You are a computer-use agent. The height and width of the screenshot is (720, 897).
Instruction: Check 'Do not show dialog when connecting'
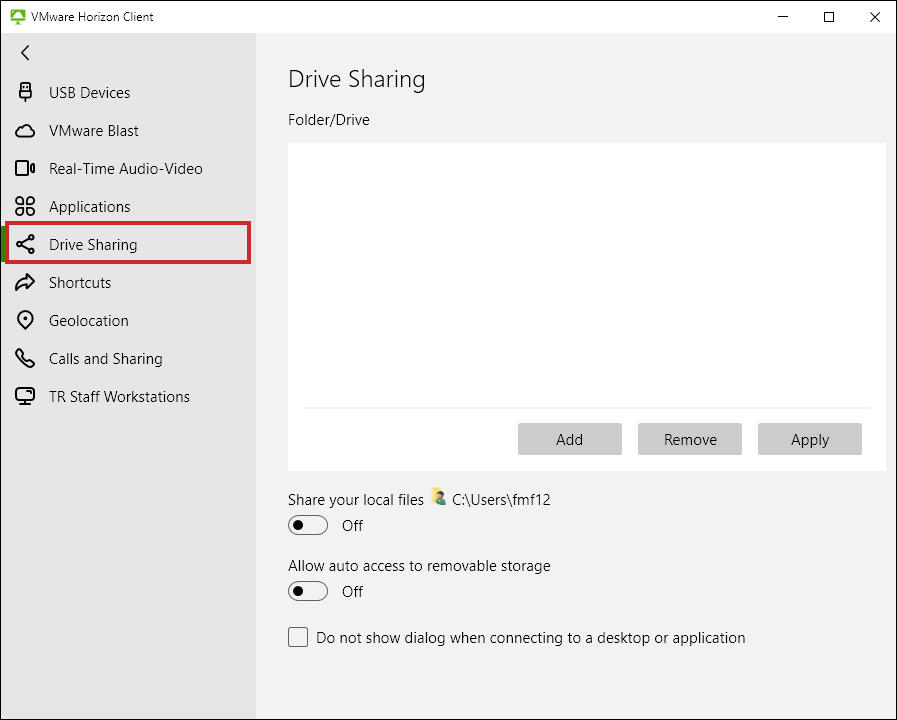pos(298,637)
